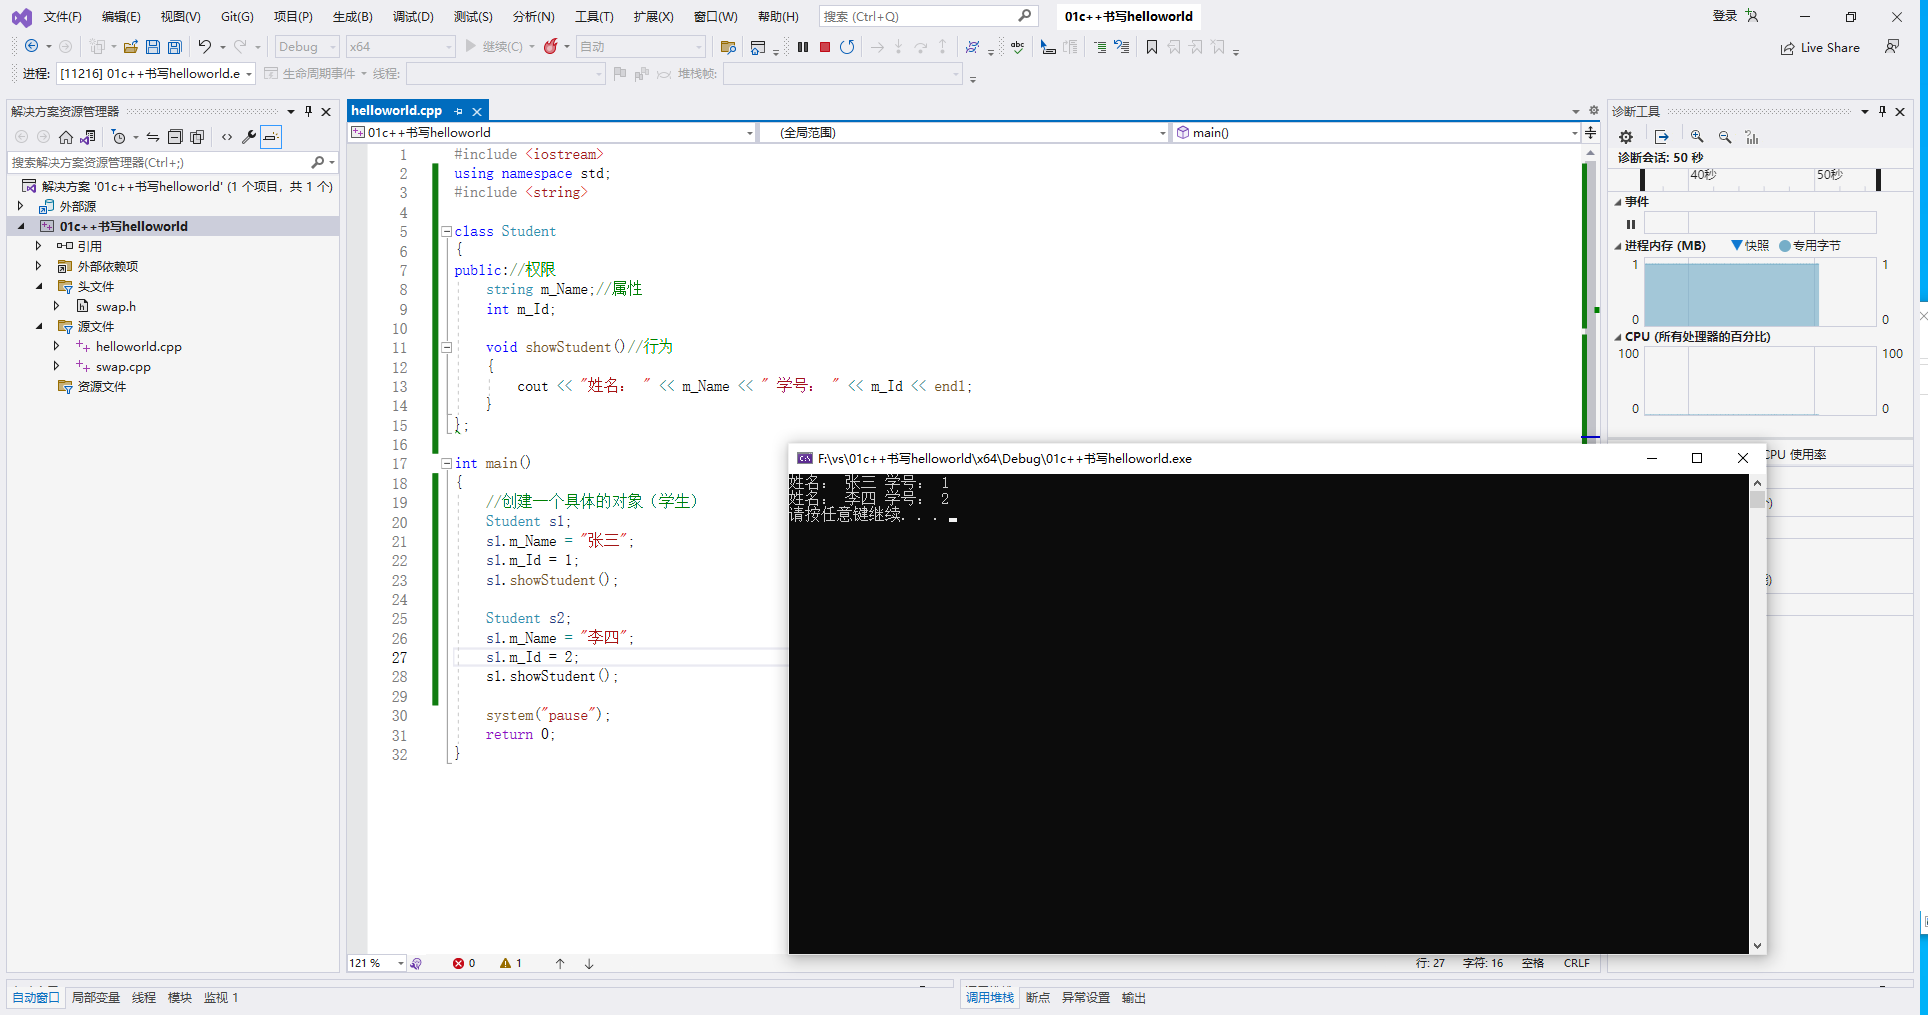Screen dimensions: 1928x1015
Task: Open the 文件(F) menu
Action: click(62, 16)
